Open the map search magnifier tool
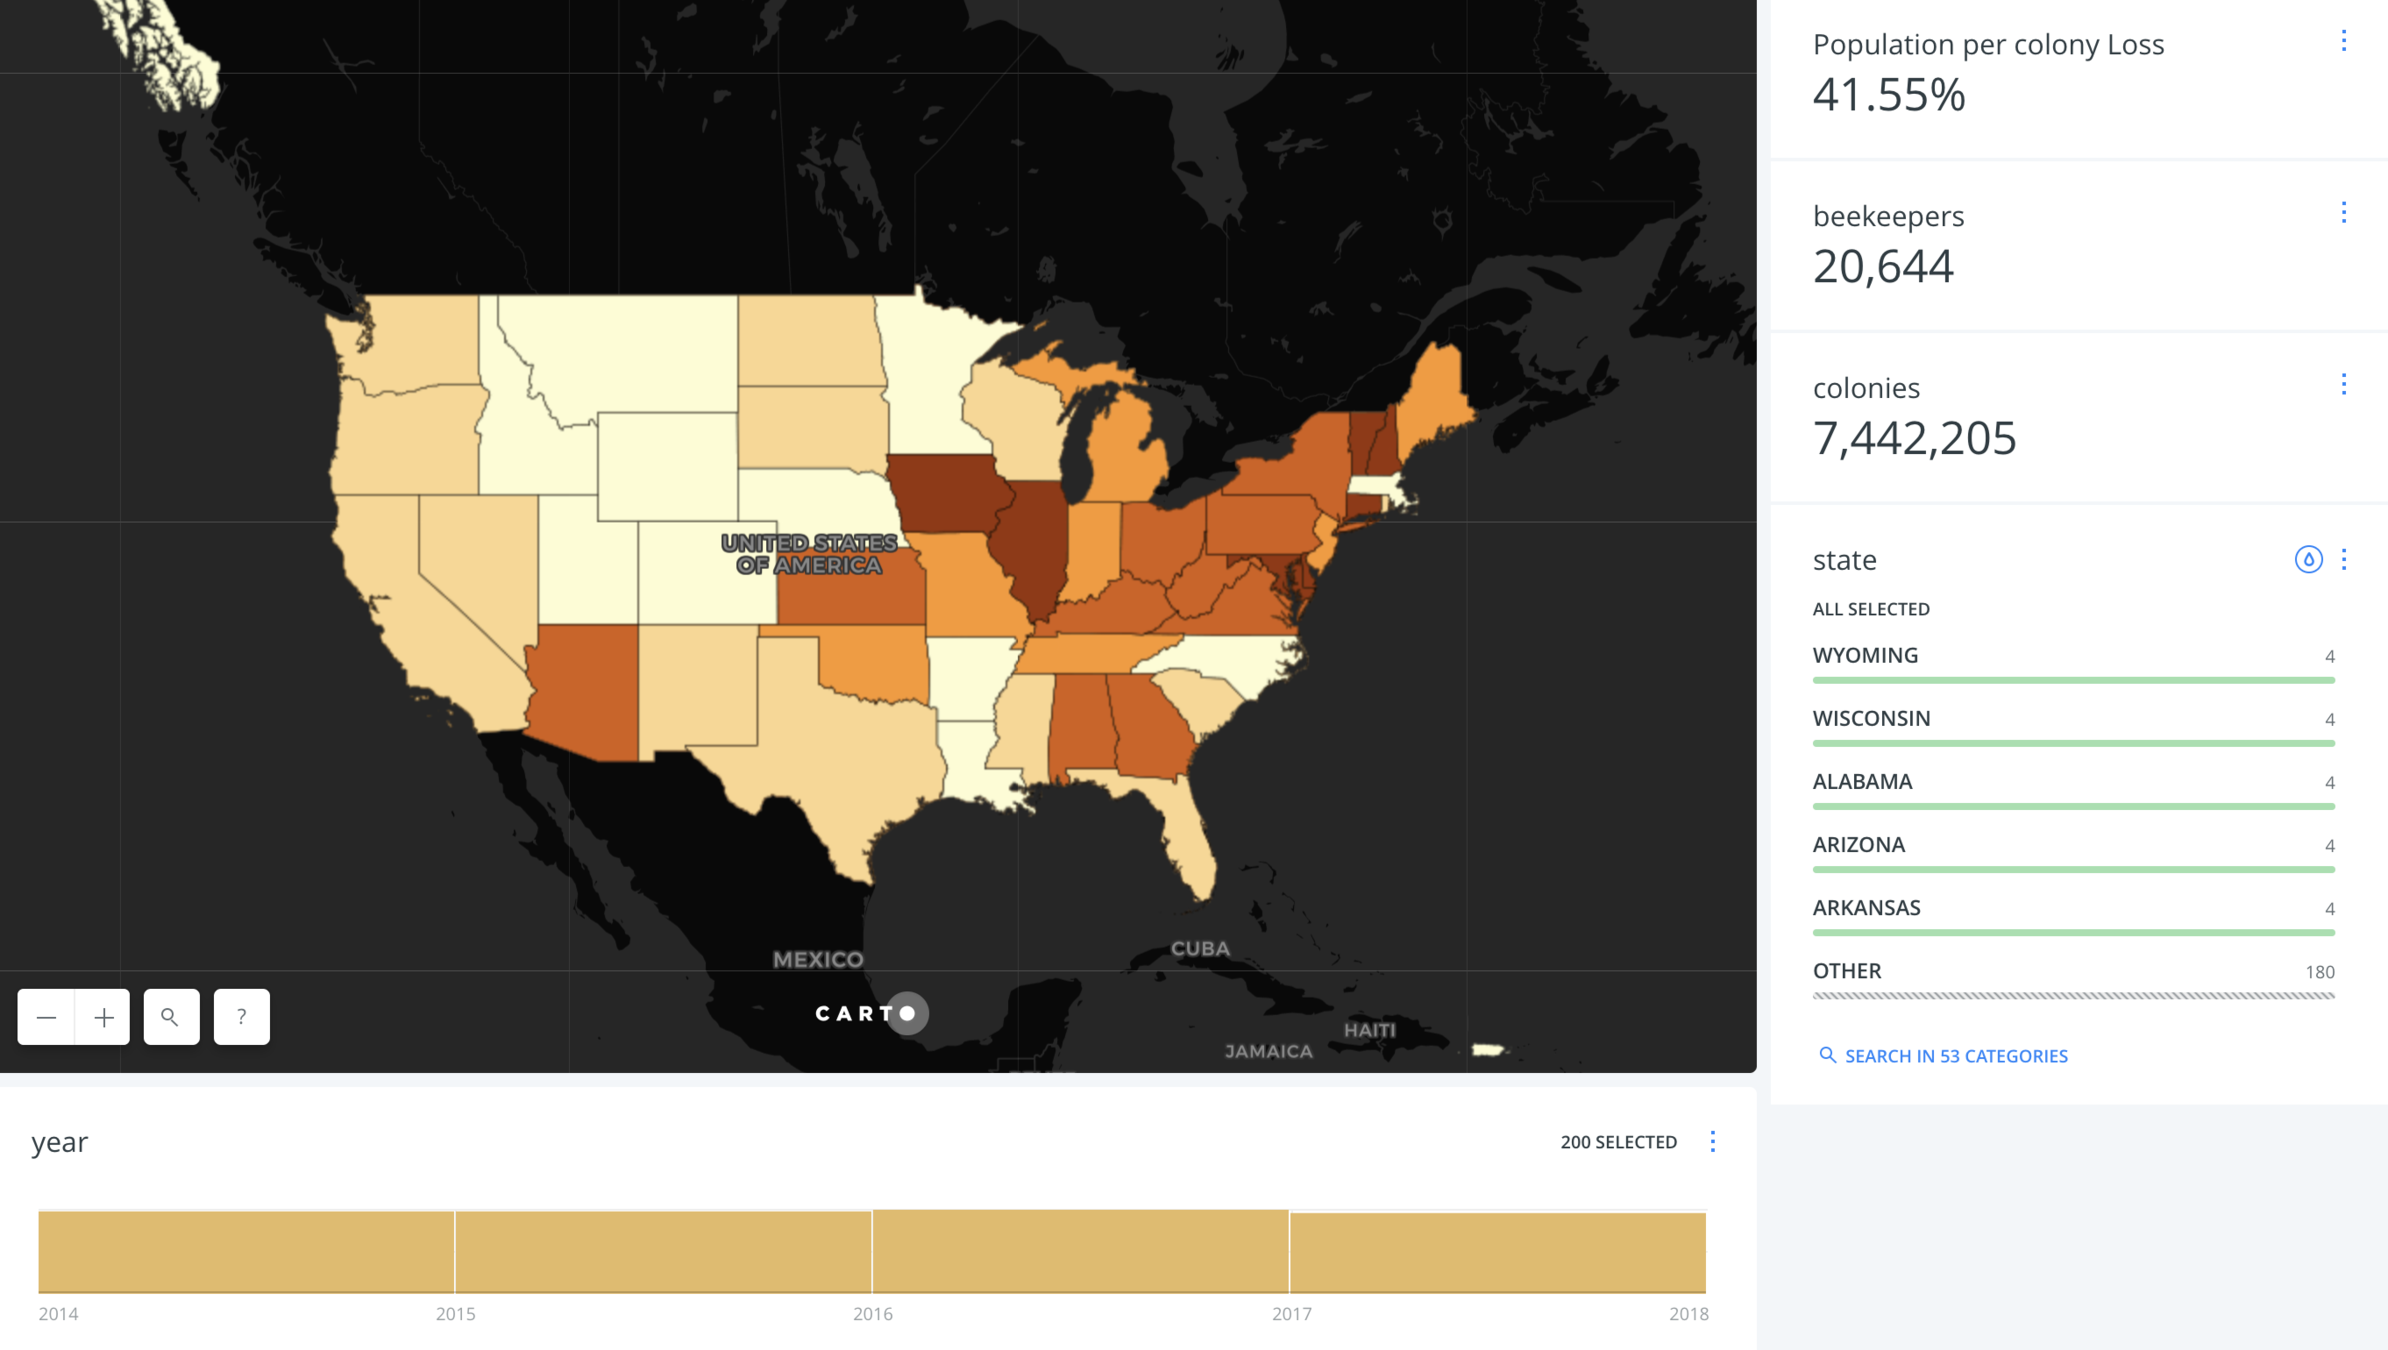Screen dimensions: 2388x1350 [171, 1017]
